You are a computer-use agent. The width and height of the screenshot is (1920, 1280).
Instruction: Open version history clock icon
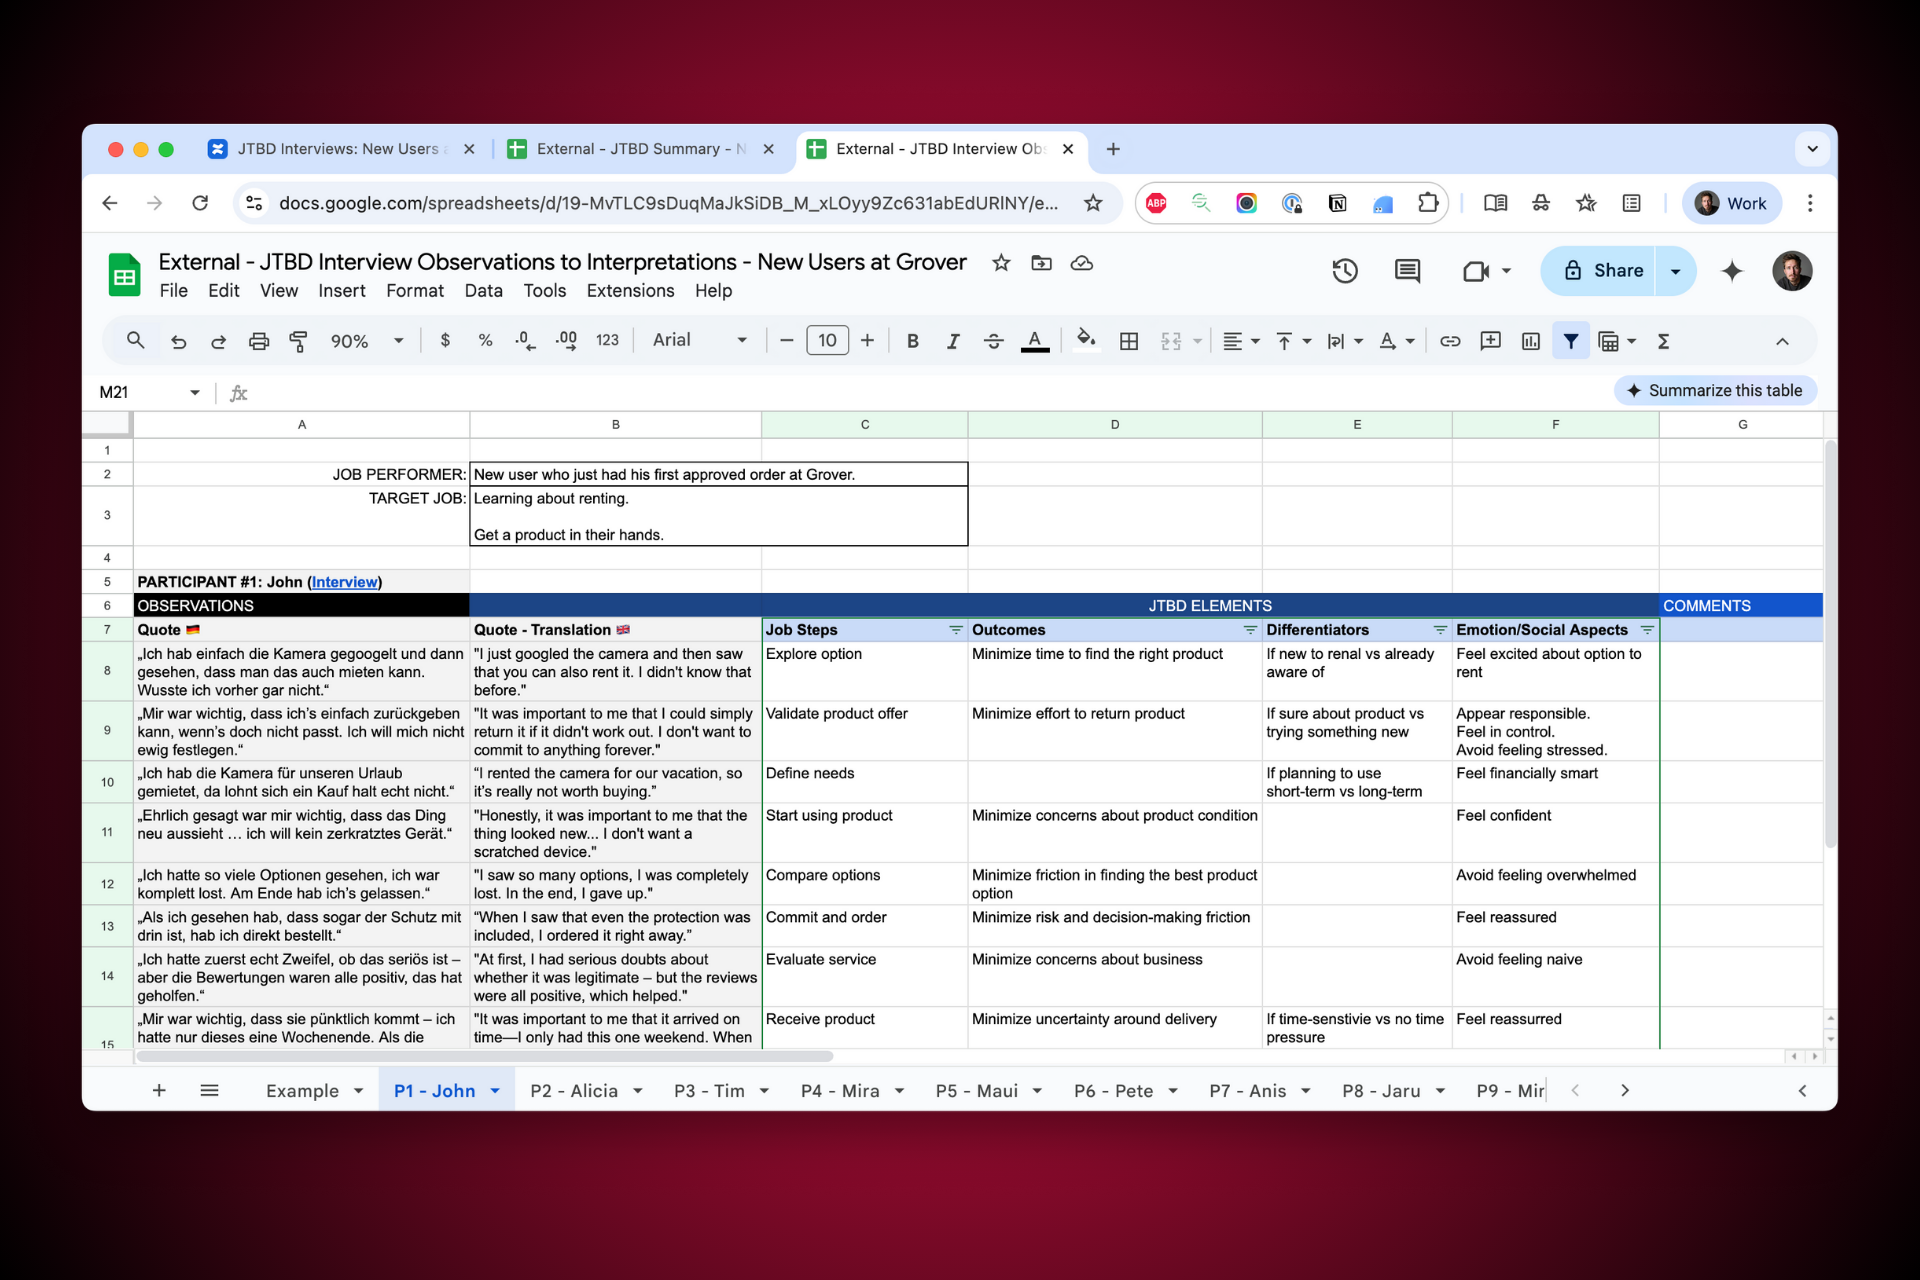(1344, 271)
